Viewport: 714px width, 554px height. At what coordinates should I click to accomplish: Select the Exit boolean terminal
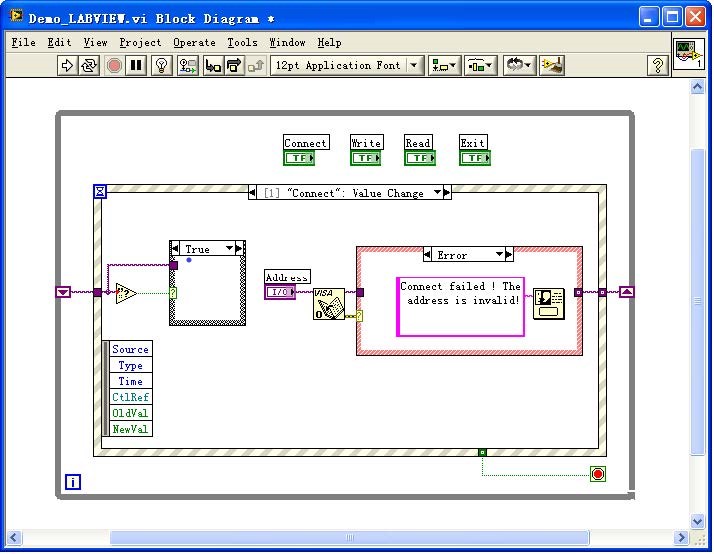[x=474, y=158]
